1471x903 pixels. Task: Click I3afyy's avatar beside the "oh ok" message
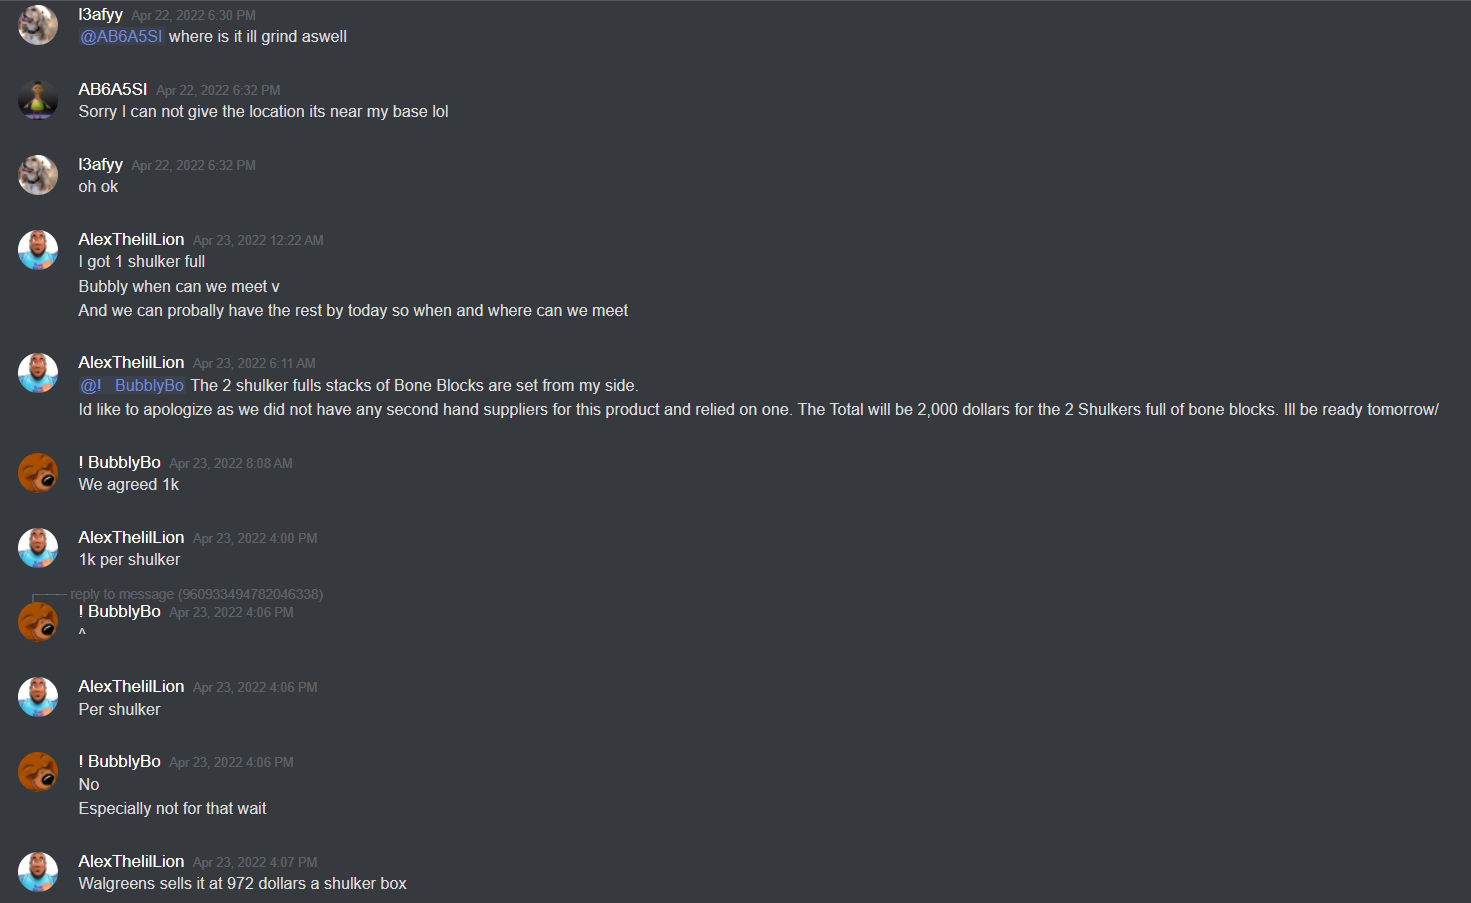pos(38,175)
